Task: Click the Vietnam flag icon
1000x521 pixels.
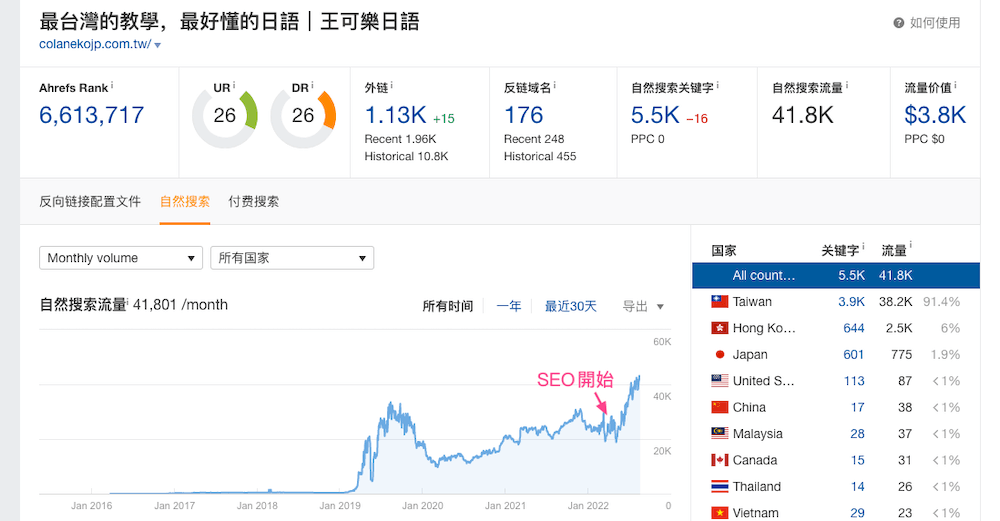Action: (x=719, y=513)
